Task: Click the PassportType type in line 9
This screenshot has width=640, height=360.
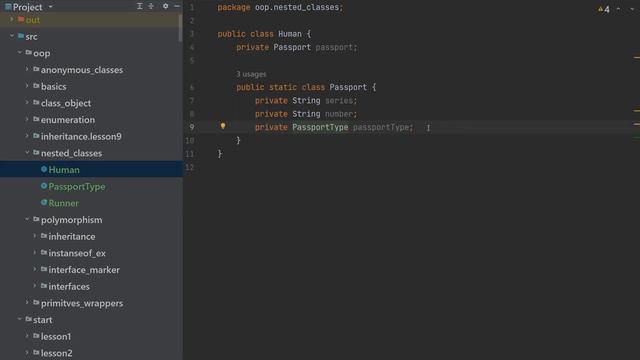Action: click(320, 127)
